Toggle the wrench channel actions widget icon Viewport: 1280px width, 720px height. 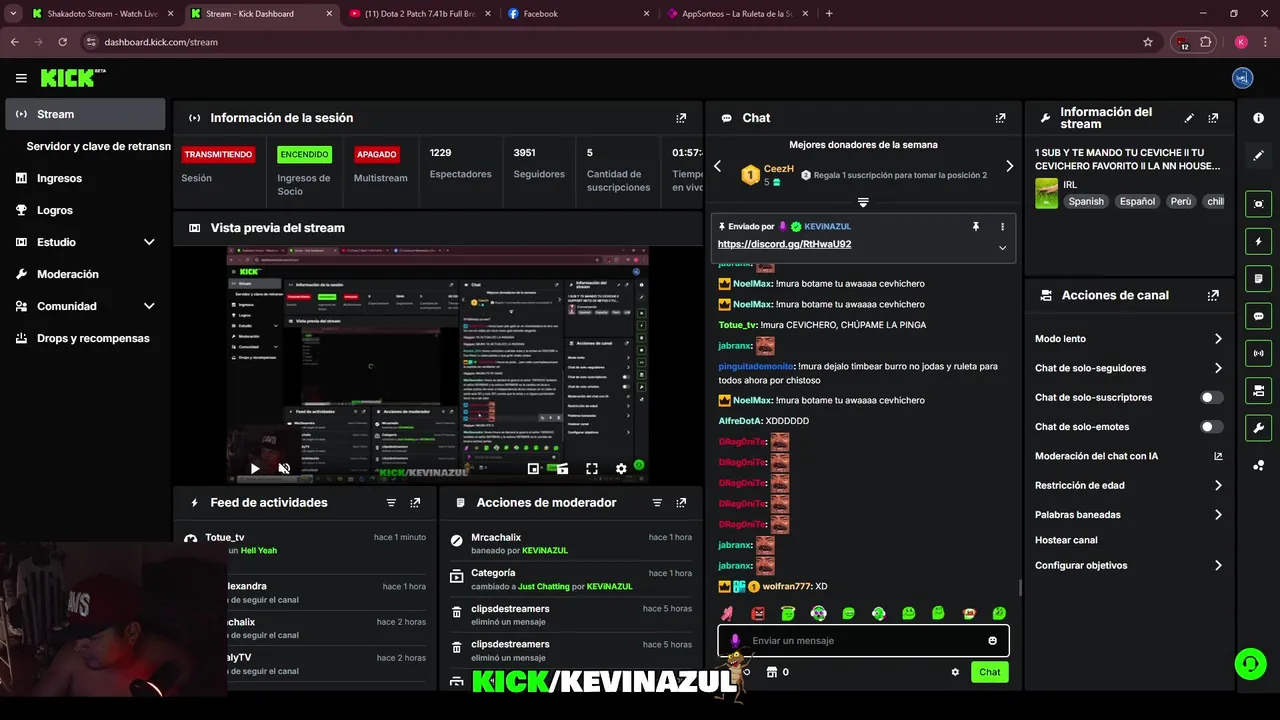(x=1258, y=428)
